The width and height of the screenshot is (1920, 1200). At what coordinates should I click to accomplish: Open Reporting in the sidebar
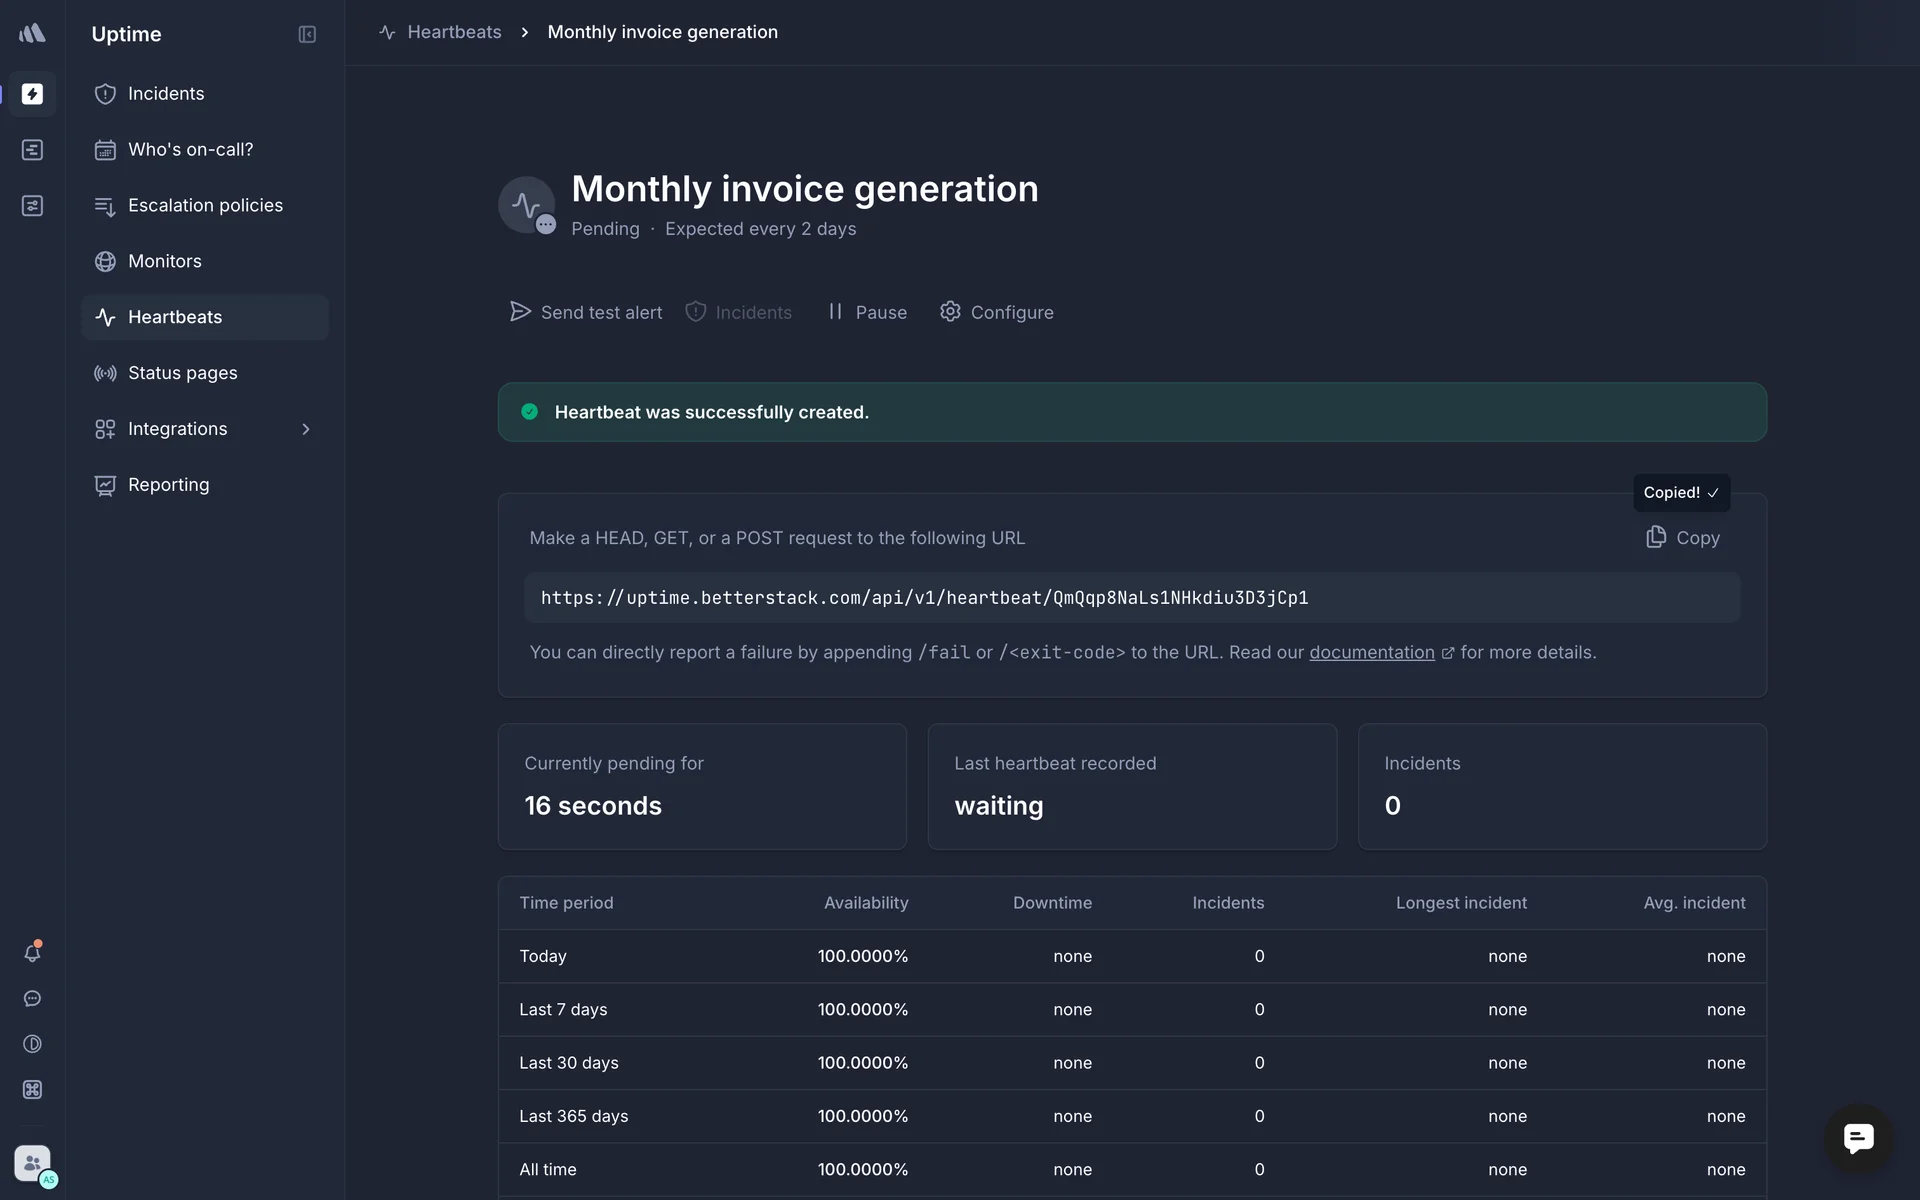(x=168, y=485)
